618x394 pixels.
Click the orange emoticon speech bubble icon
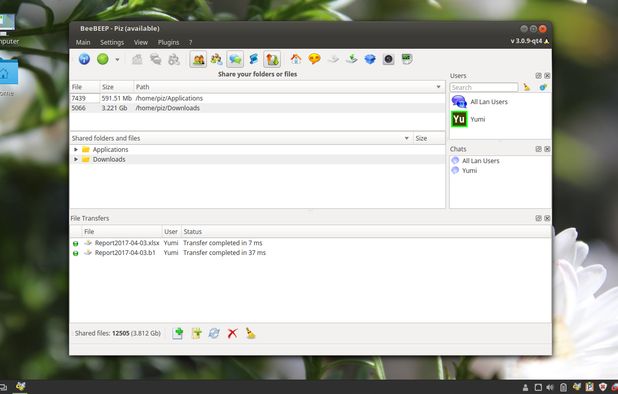pyautogui.click(x=314, y=59)
